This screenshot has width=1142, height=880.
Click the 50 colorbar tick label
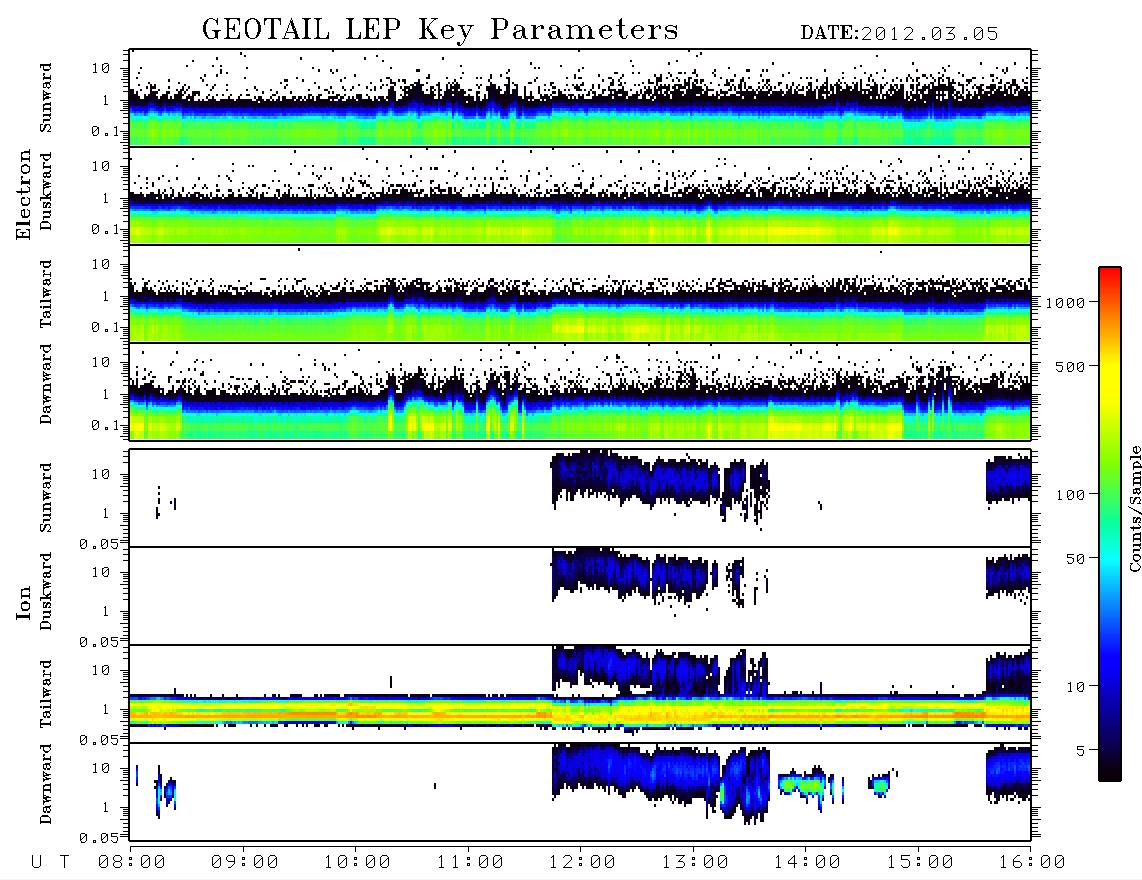coord(1074,559)
